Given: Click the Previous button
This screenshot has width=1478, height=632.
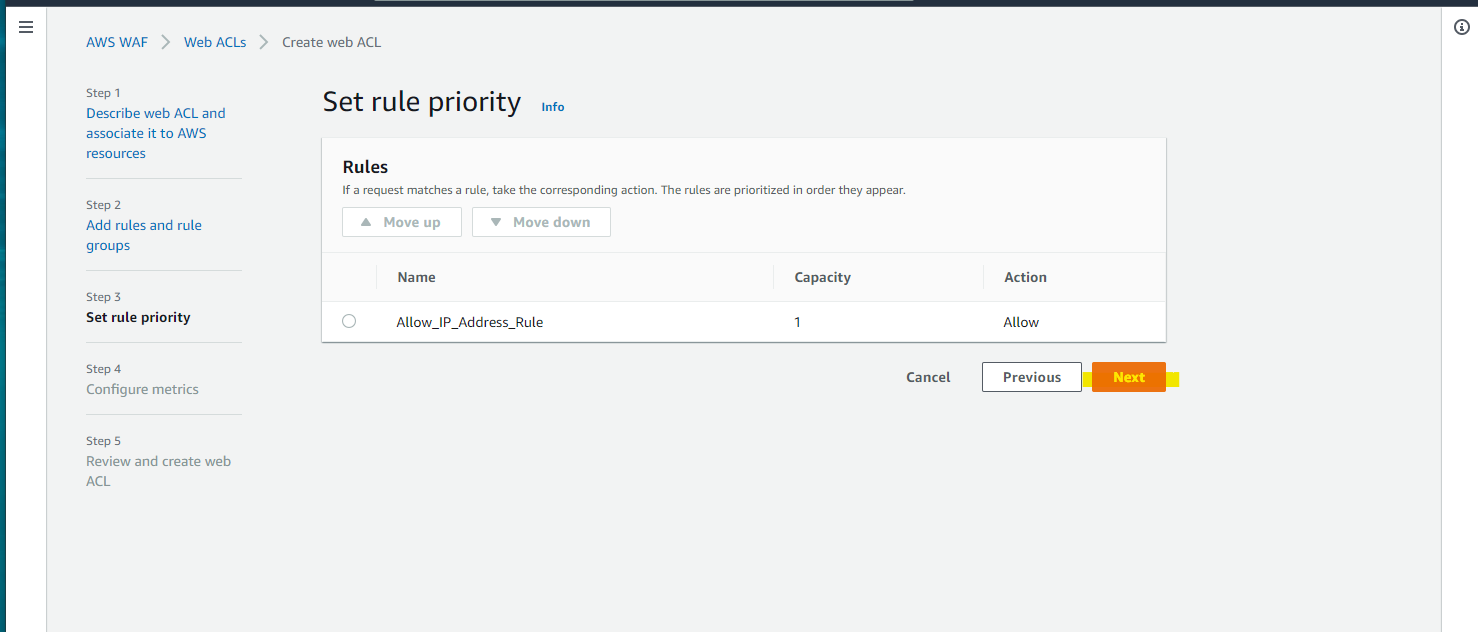Looking at the screenshot, I should (x=1031, y=376).
